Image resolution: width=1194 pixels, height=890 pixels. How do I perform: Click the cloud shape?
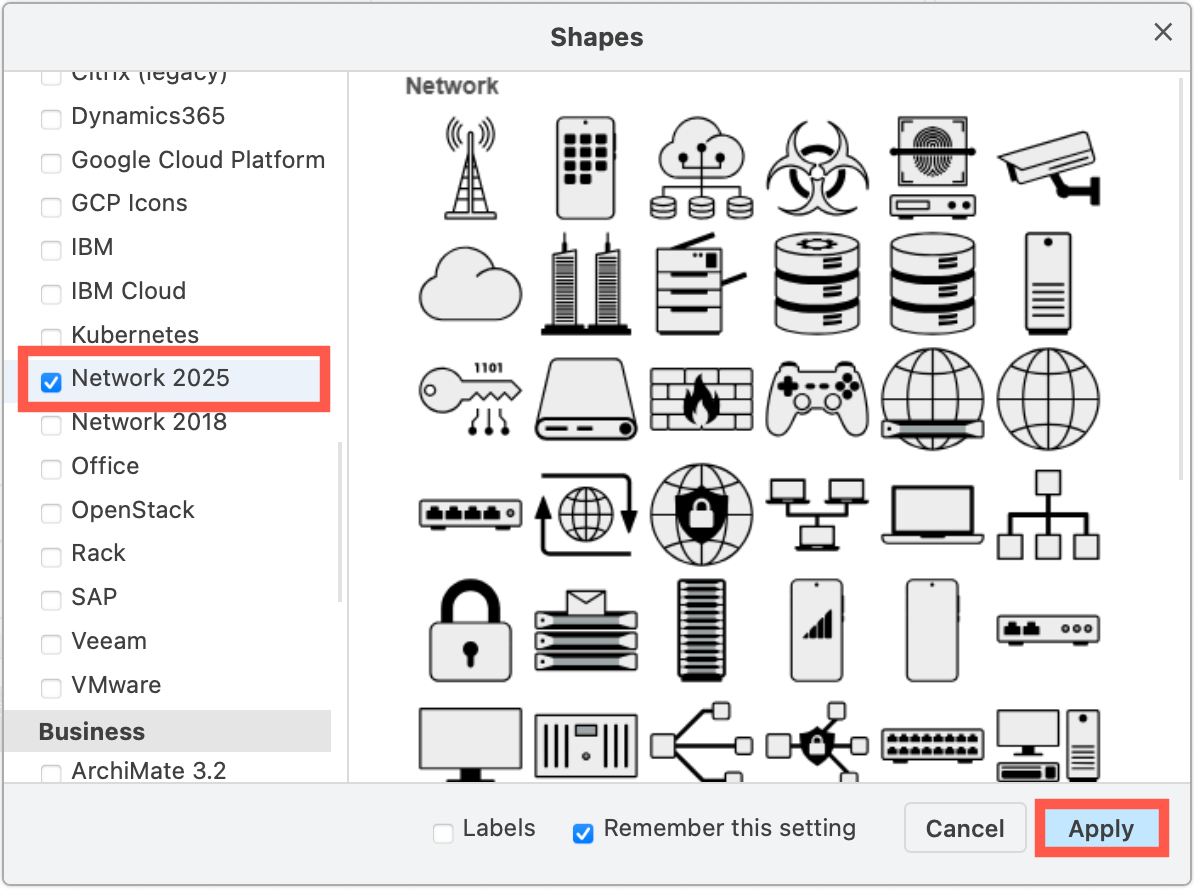pyautogui.click(x=470, y=283)
